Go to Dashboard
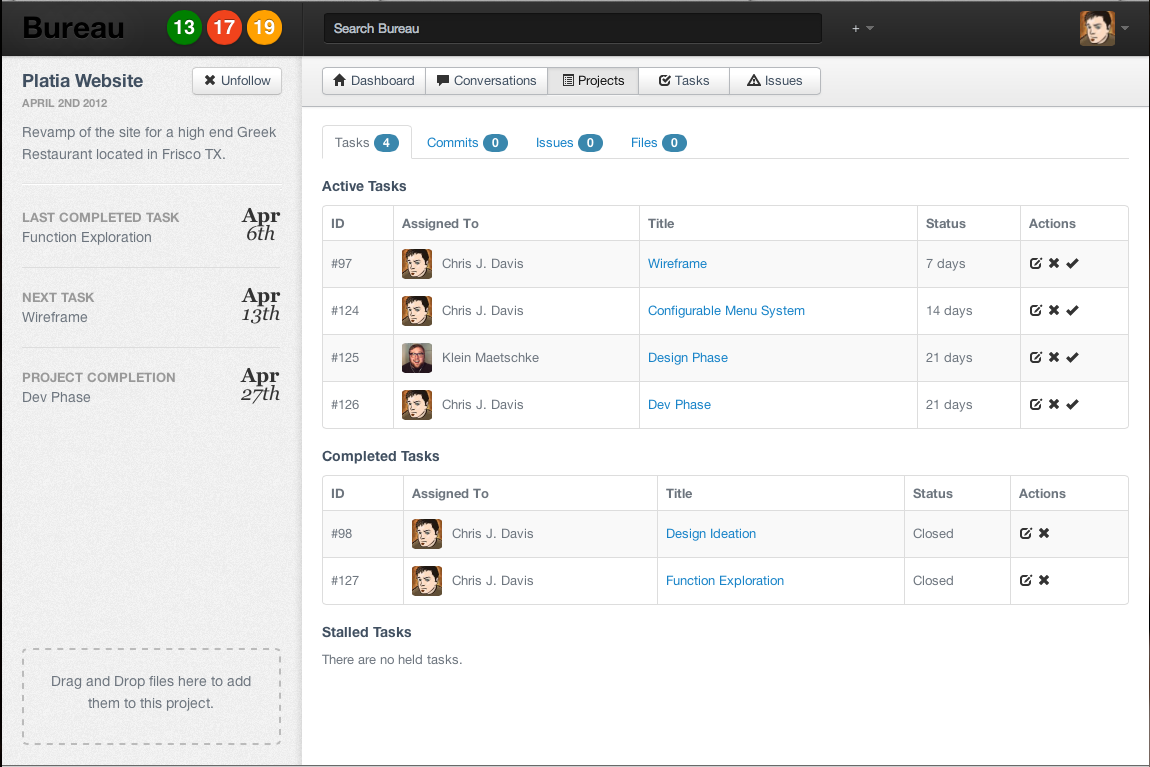The height and width of the screenshot is (767, 1150). (374, 81)
